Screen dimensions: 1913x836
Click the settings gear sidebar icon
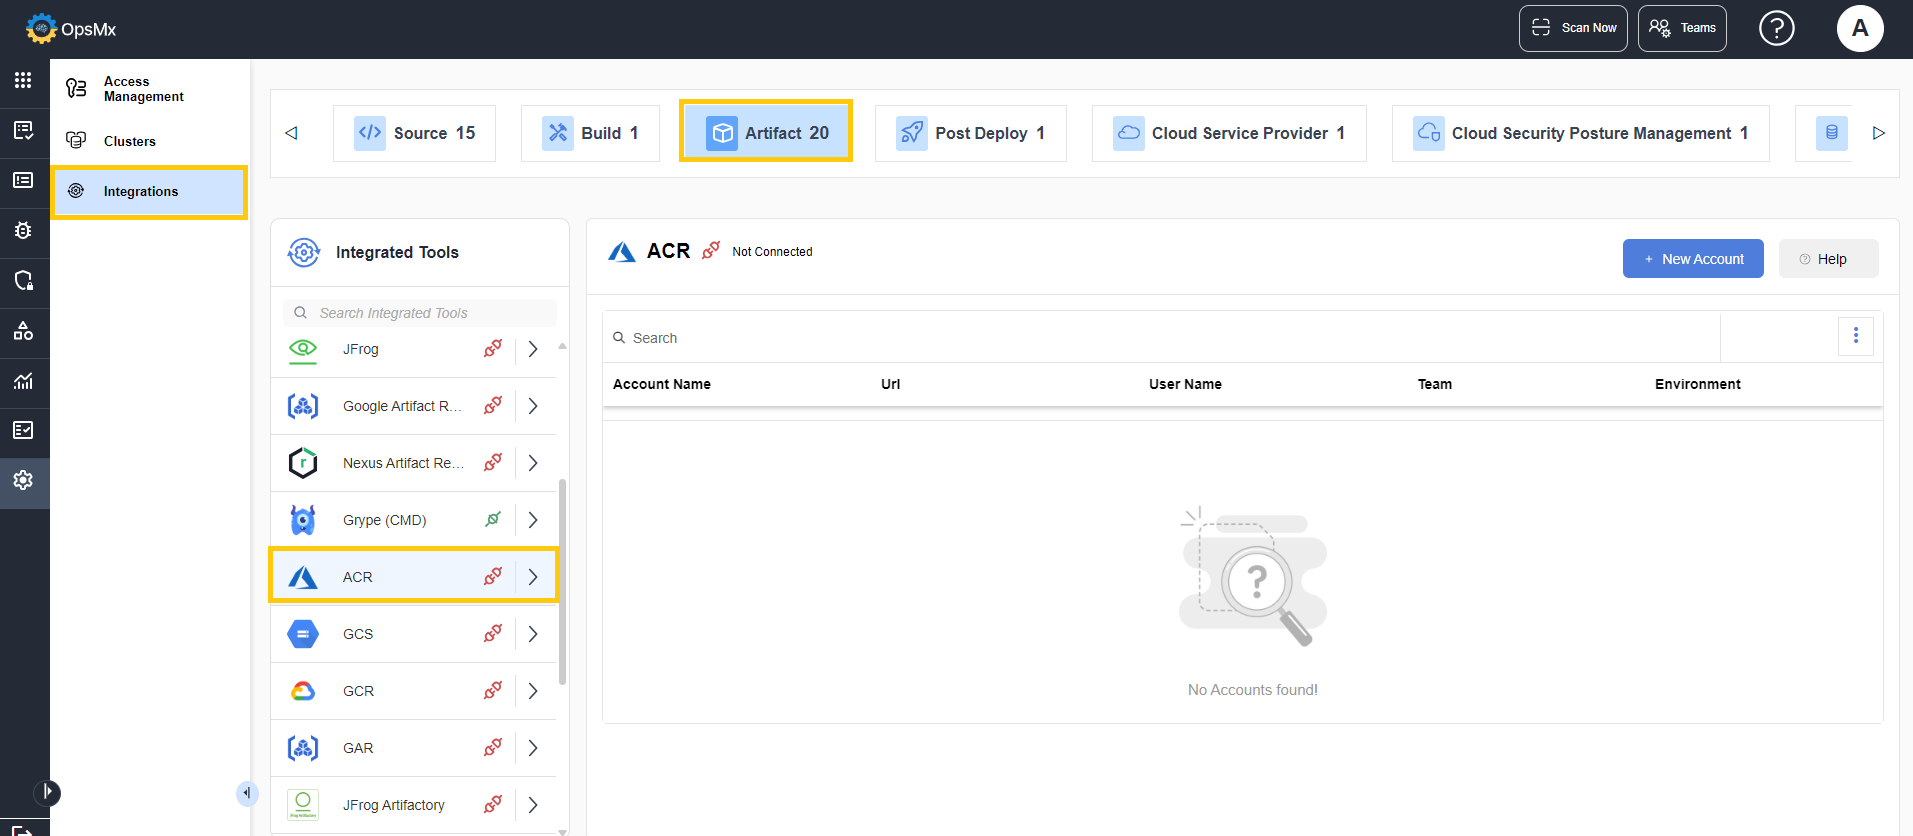click(23, 480)
